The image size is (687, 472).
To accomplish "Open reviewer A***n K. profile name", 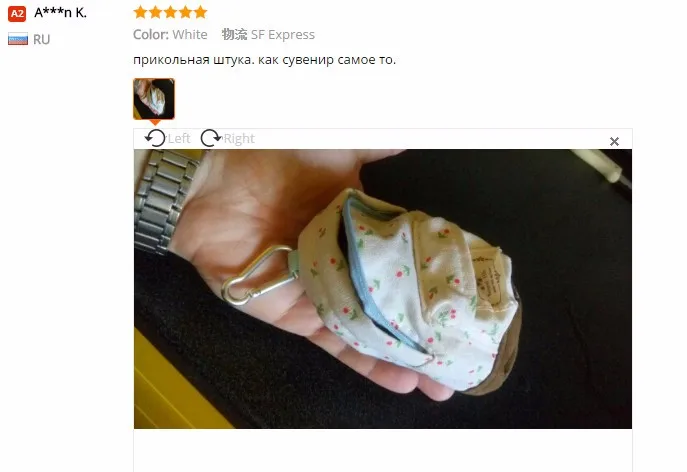I will pos(60,13).
